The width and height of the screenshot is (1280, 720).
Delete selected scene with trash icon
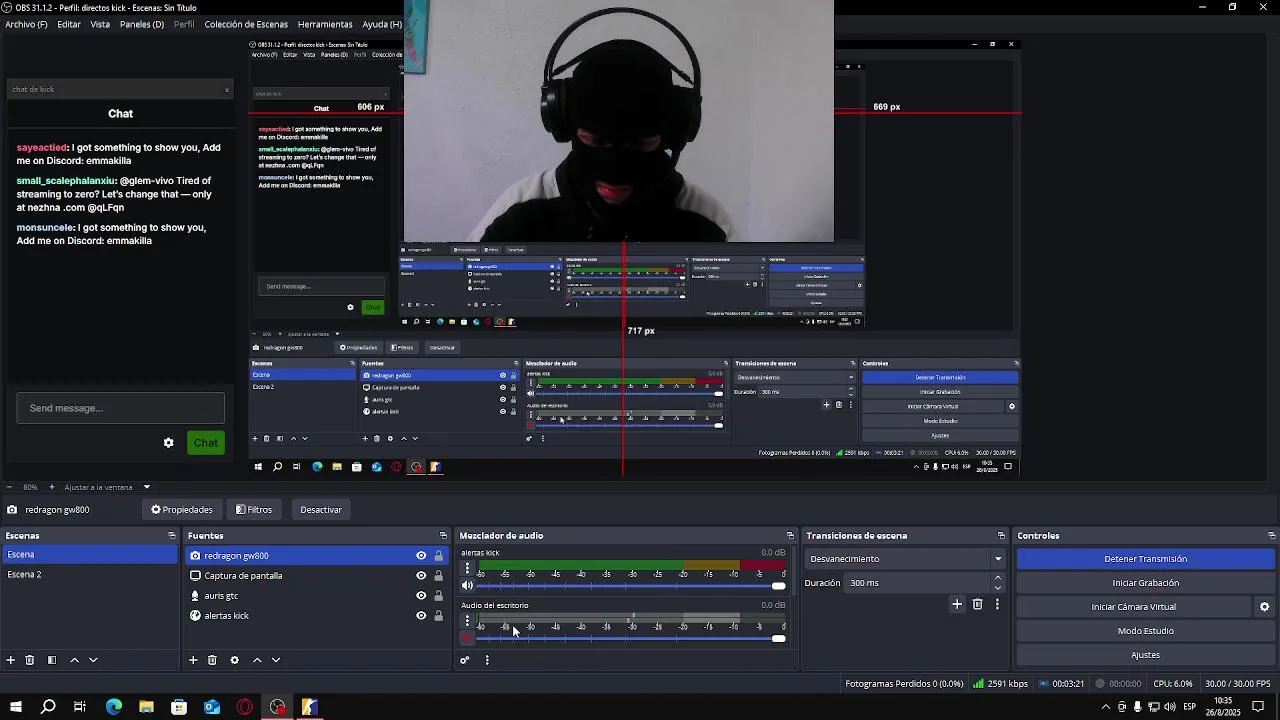click(30, 660)
